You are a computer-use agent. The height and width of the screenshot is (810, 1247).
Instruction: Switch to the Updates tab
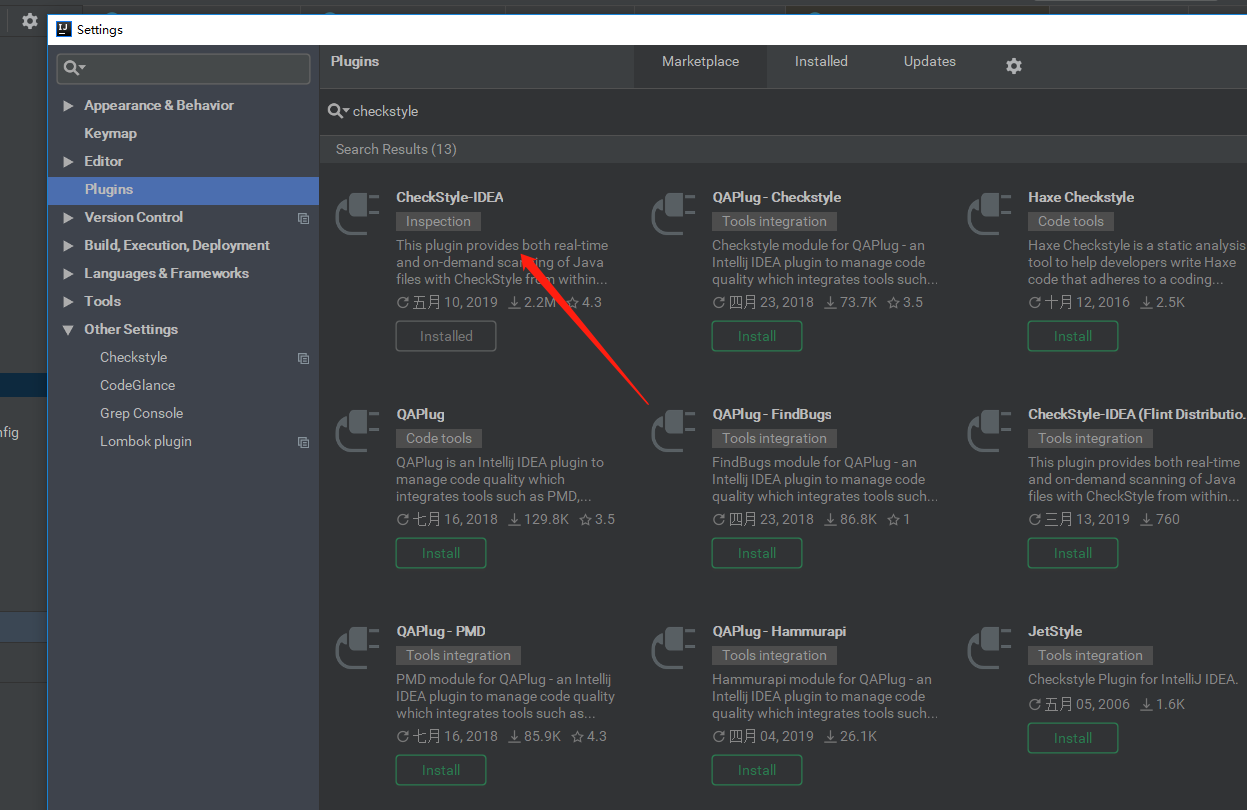[930, 62]
